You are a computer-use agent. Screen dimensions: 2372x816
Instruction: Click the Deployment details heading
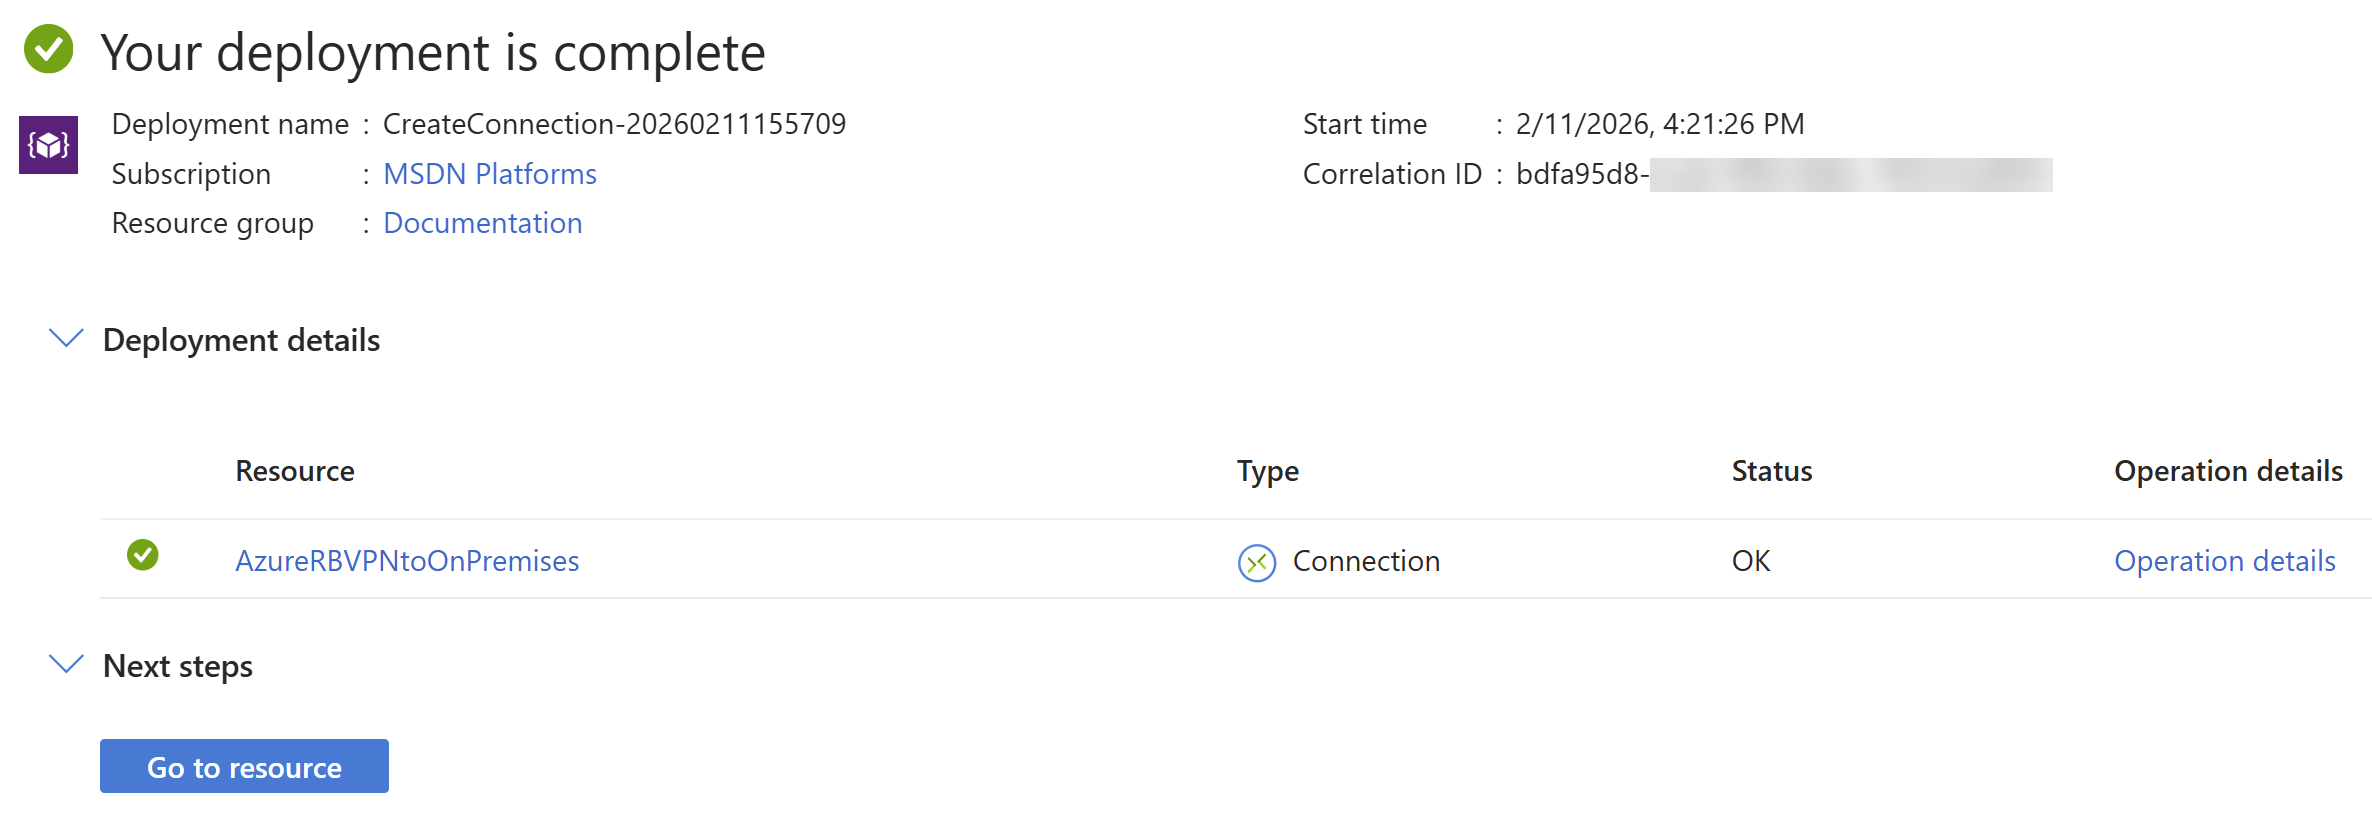[241, 340]
